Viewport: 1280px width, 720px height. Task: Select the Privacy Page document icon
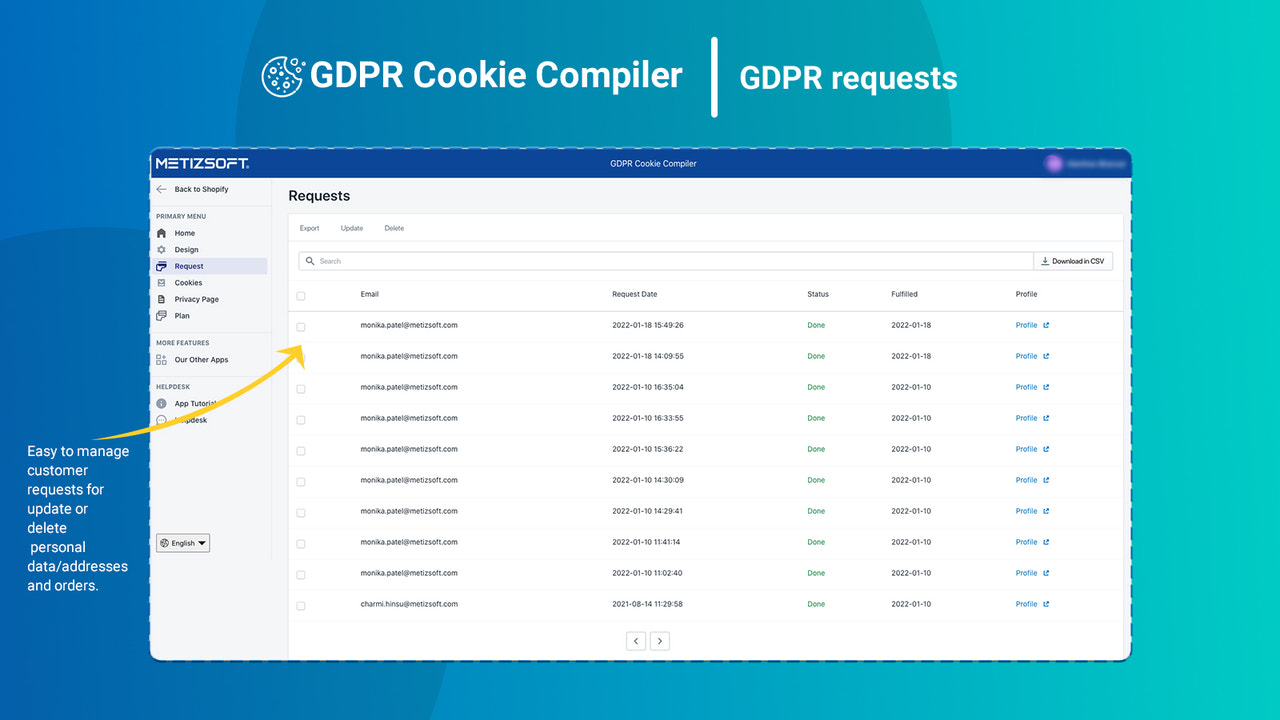[x=161, y=298]
